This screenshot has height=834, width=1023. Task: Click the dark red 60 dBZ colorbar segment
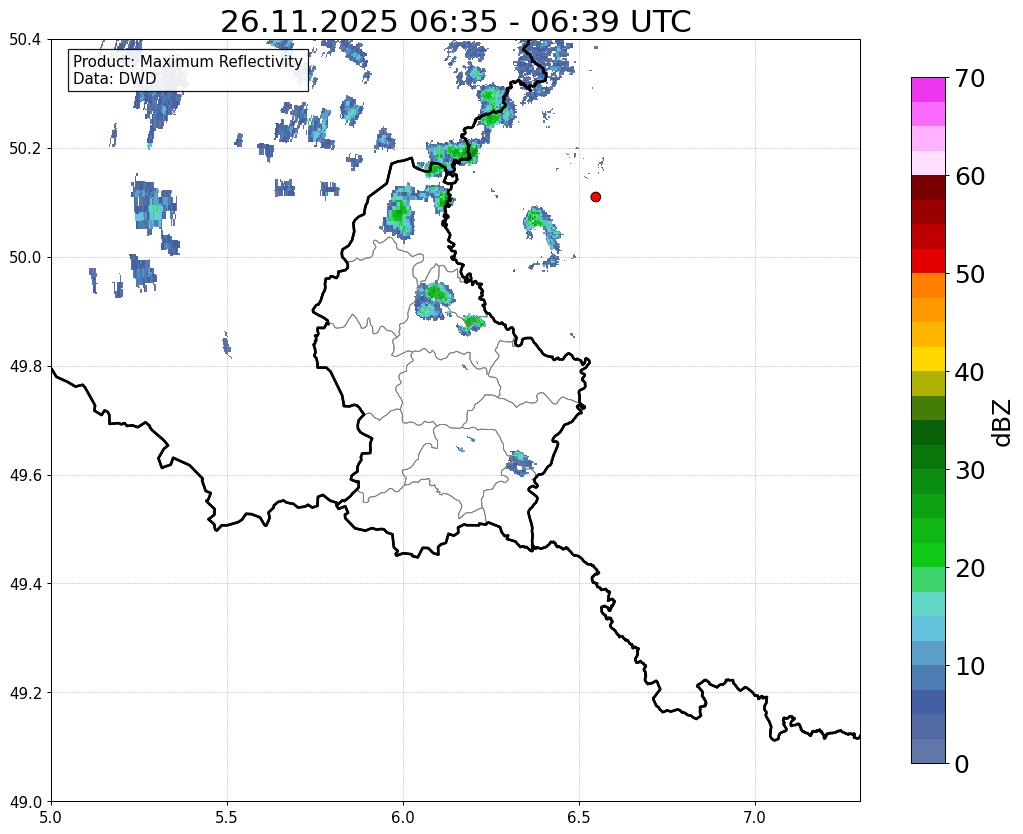(x=928, y=187)
